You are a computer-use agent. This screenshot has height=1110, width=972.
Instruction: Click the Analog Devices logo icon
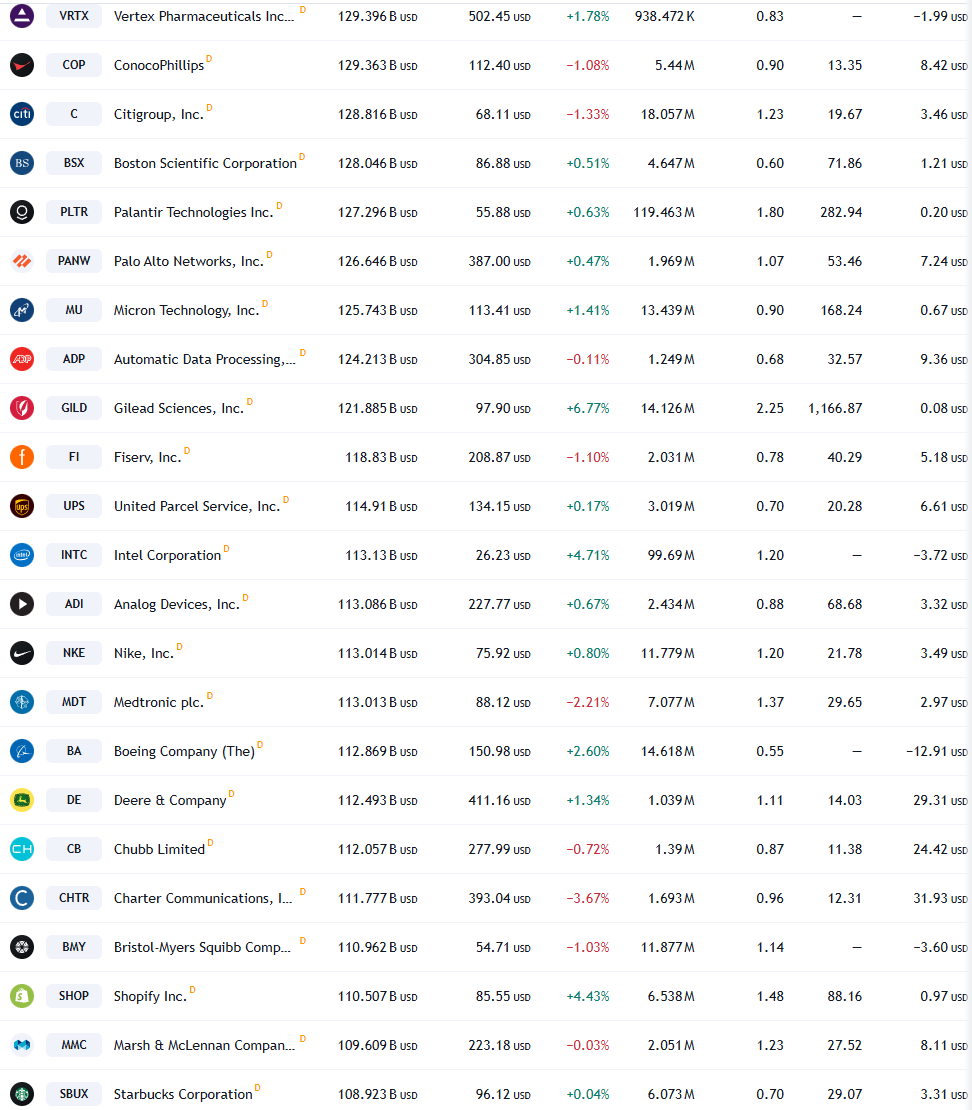coord(22,604)
